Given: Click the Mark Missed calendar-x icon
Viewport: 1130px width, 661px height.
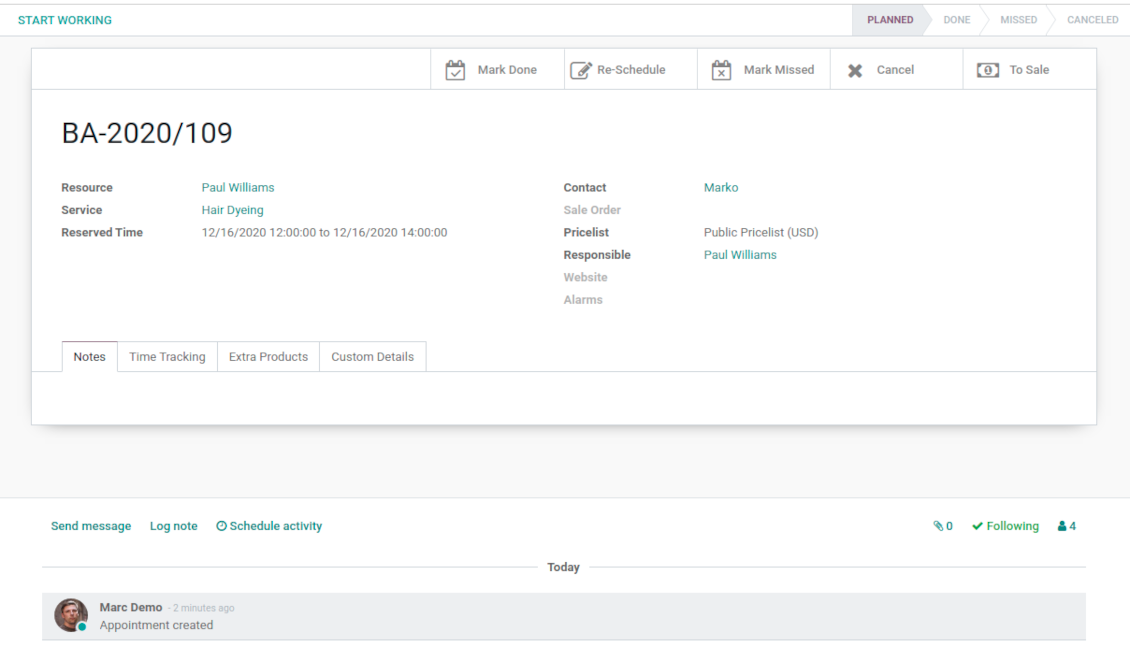Looking at the screenshot, I should [721, 70].
